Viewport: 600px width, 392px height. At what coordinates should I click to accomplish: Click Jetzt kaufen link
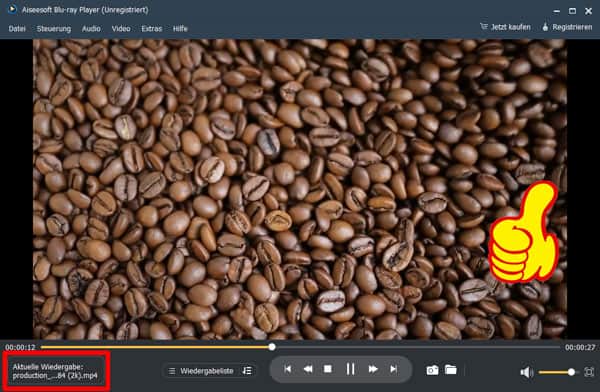[x=510, y=27]
